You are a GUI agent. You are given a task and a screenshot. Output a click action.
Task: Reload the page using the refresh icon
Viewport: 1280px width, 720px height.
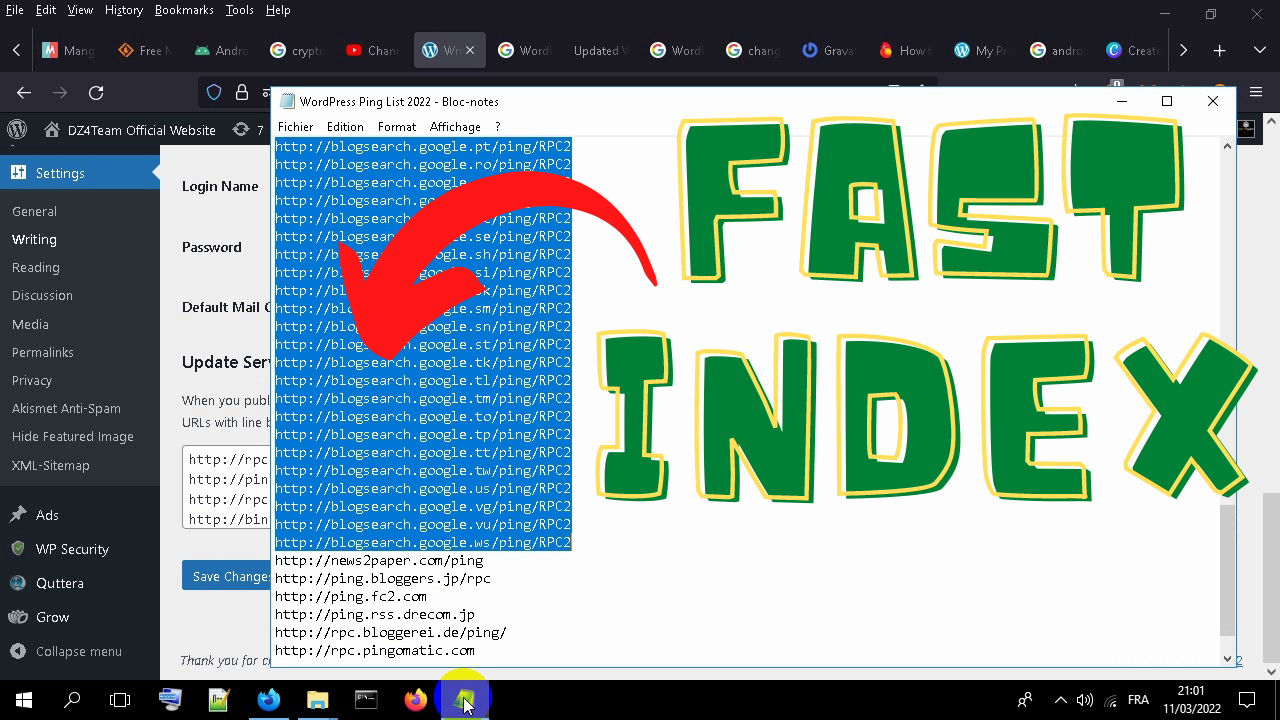[x=96, y=92]
